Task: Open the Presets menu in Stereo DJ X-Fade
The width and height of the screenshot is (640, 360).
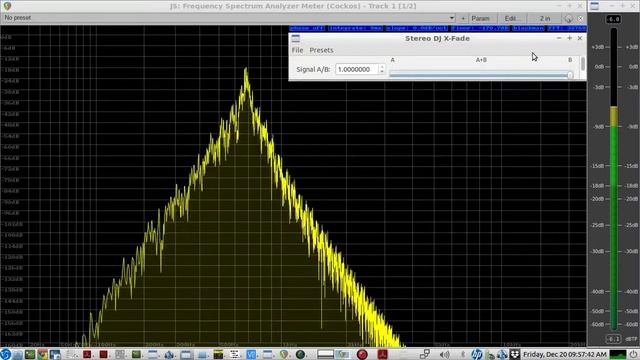Action: click(321, 50)
